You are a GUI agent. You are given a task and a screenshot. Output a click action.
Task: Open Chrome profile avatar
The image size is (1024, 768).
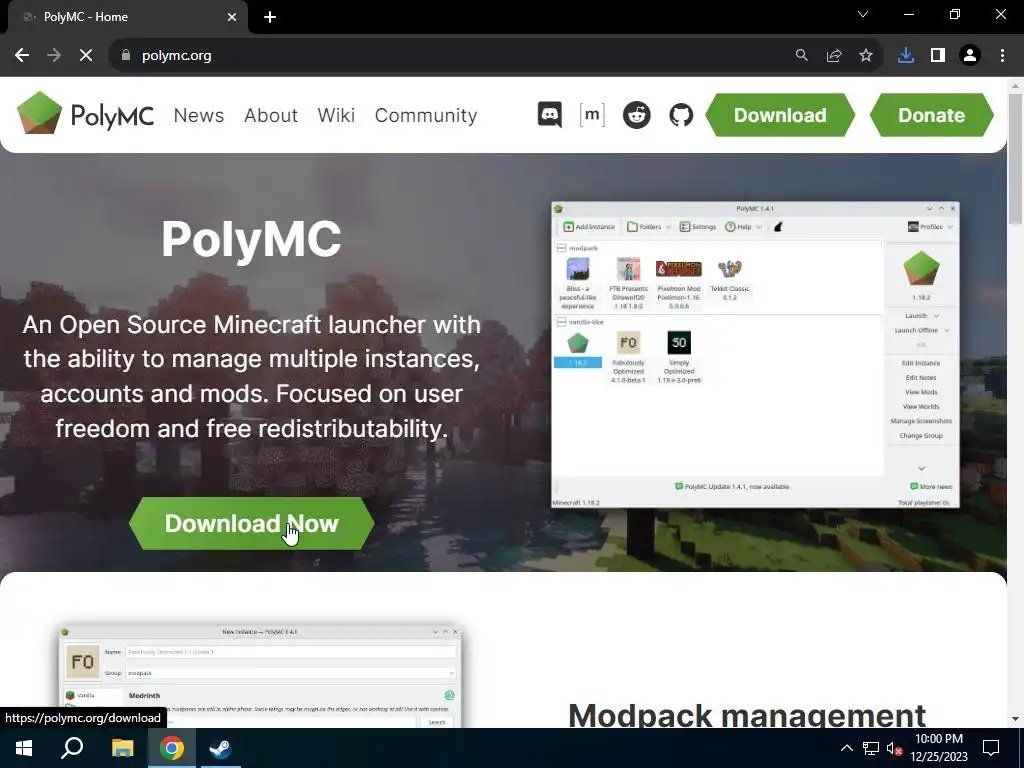970,56
